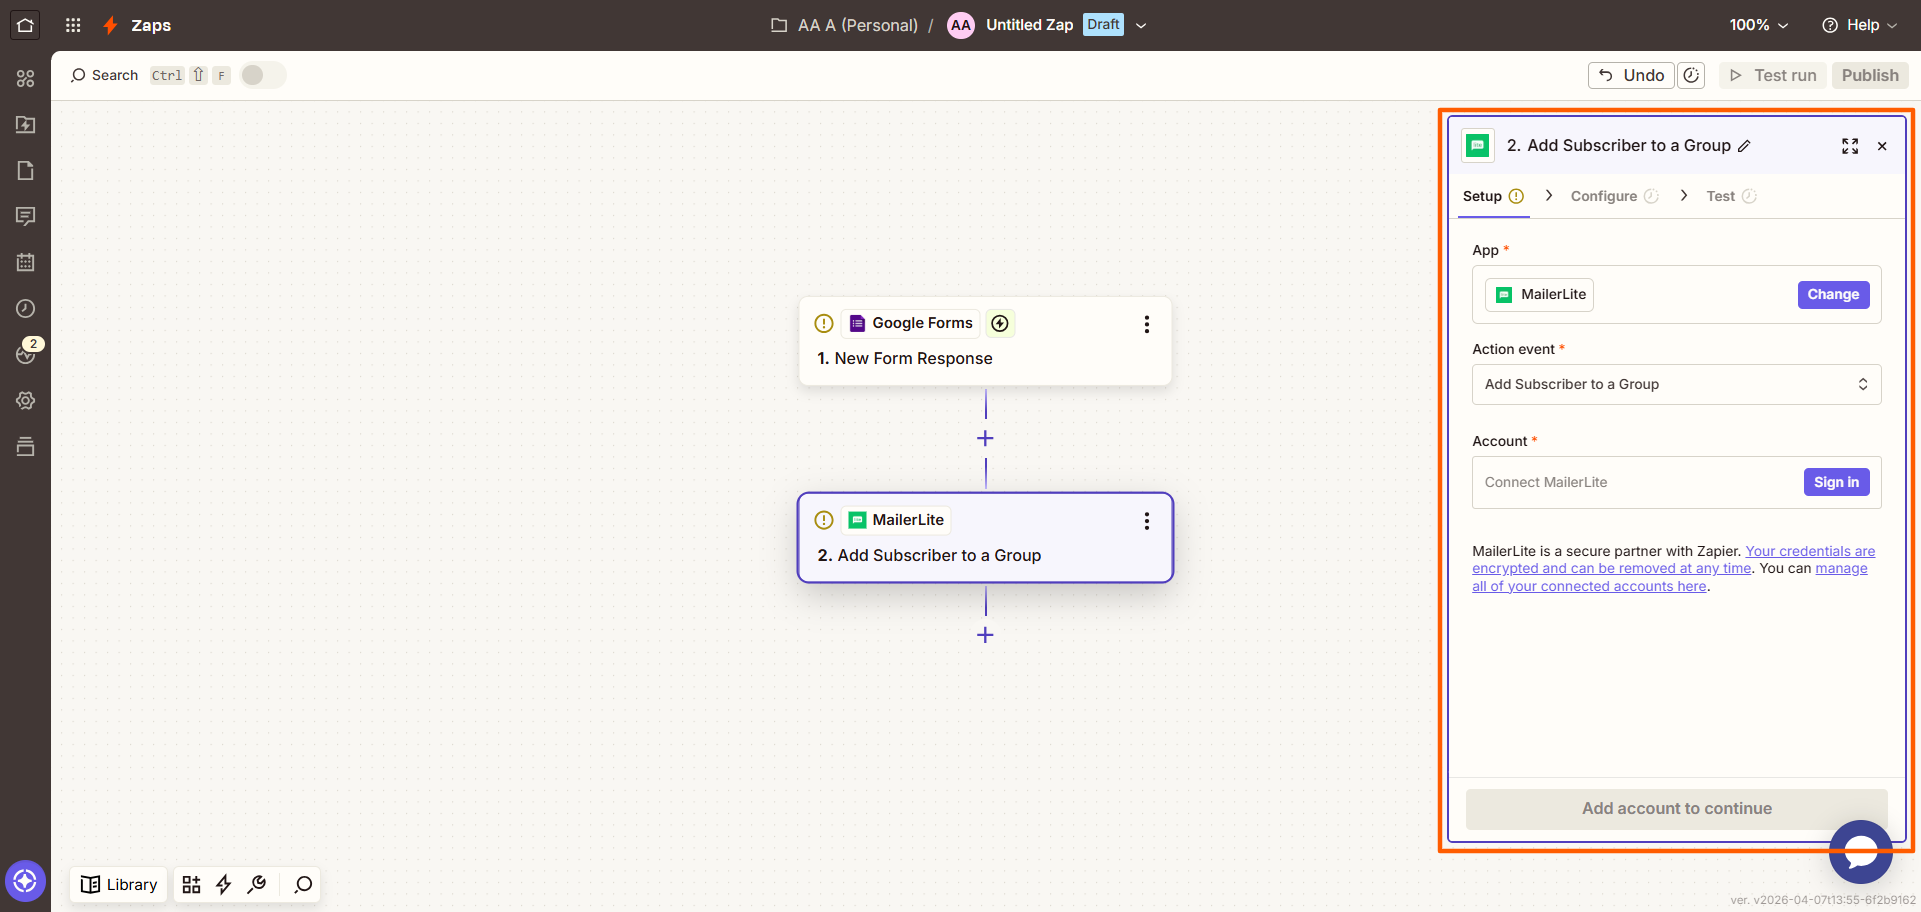
Task: Click the Google Forms trigger bolt icon
Action: [x=1000, y=323]
